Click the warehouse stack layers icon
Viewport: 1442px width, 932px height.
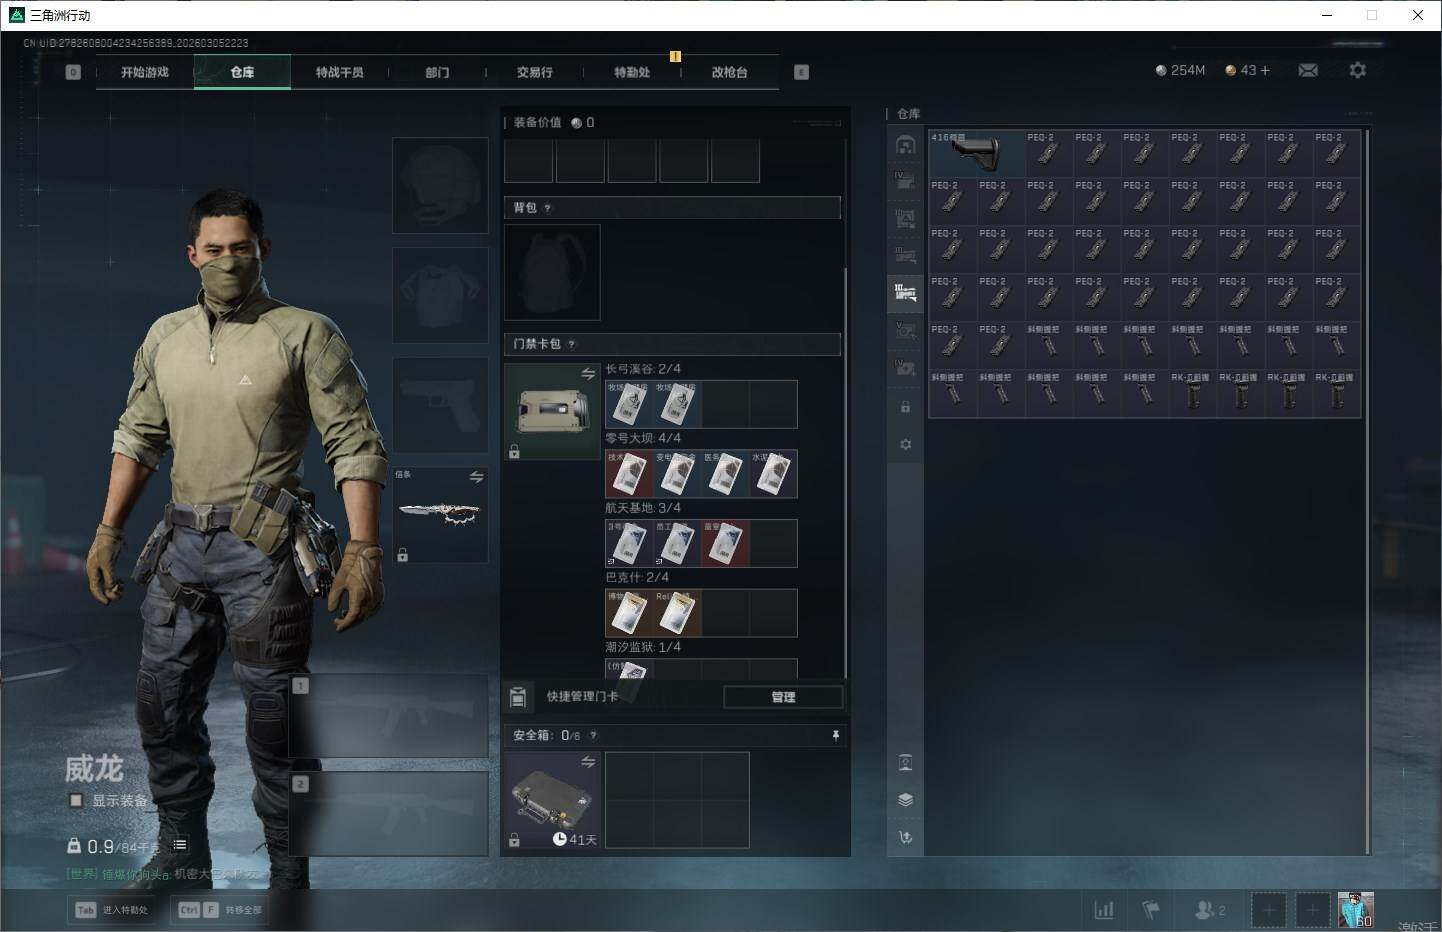[x=905, y=800]
